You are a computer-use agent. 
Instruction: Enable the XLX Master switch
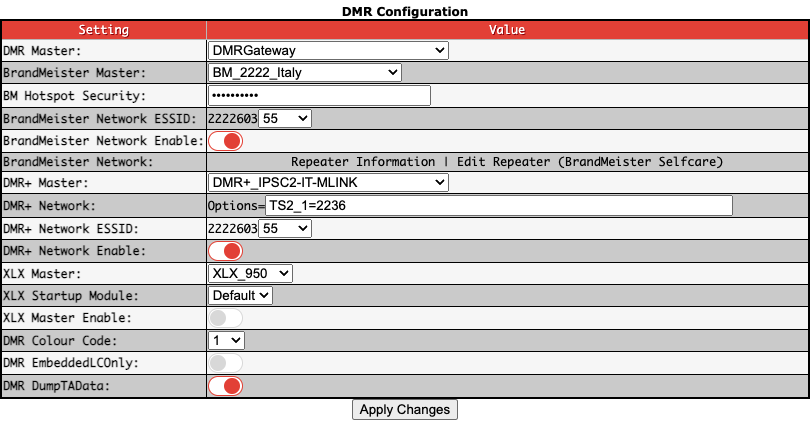point(225,318)
